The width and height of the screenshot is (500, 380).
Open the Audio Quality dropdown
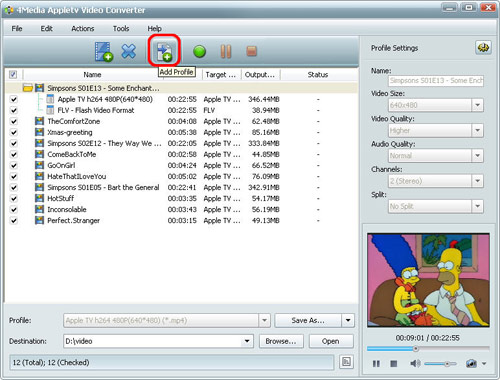(477, 155)
